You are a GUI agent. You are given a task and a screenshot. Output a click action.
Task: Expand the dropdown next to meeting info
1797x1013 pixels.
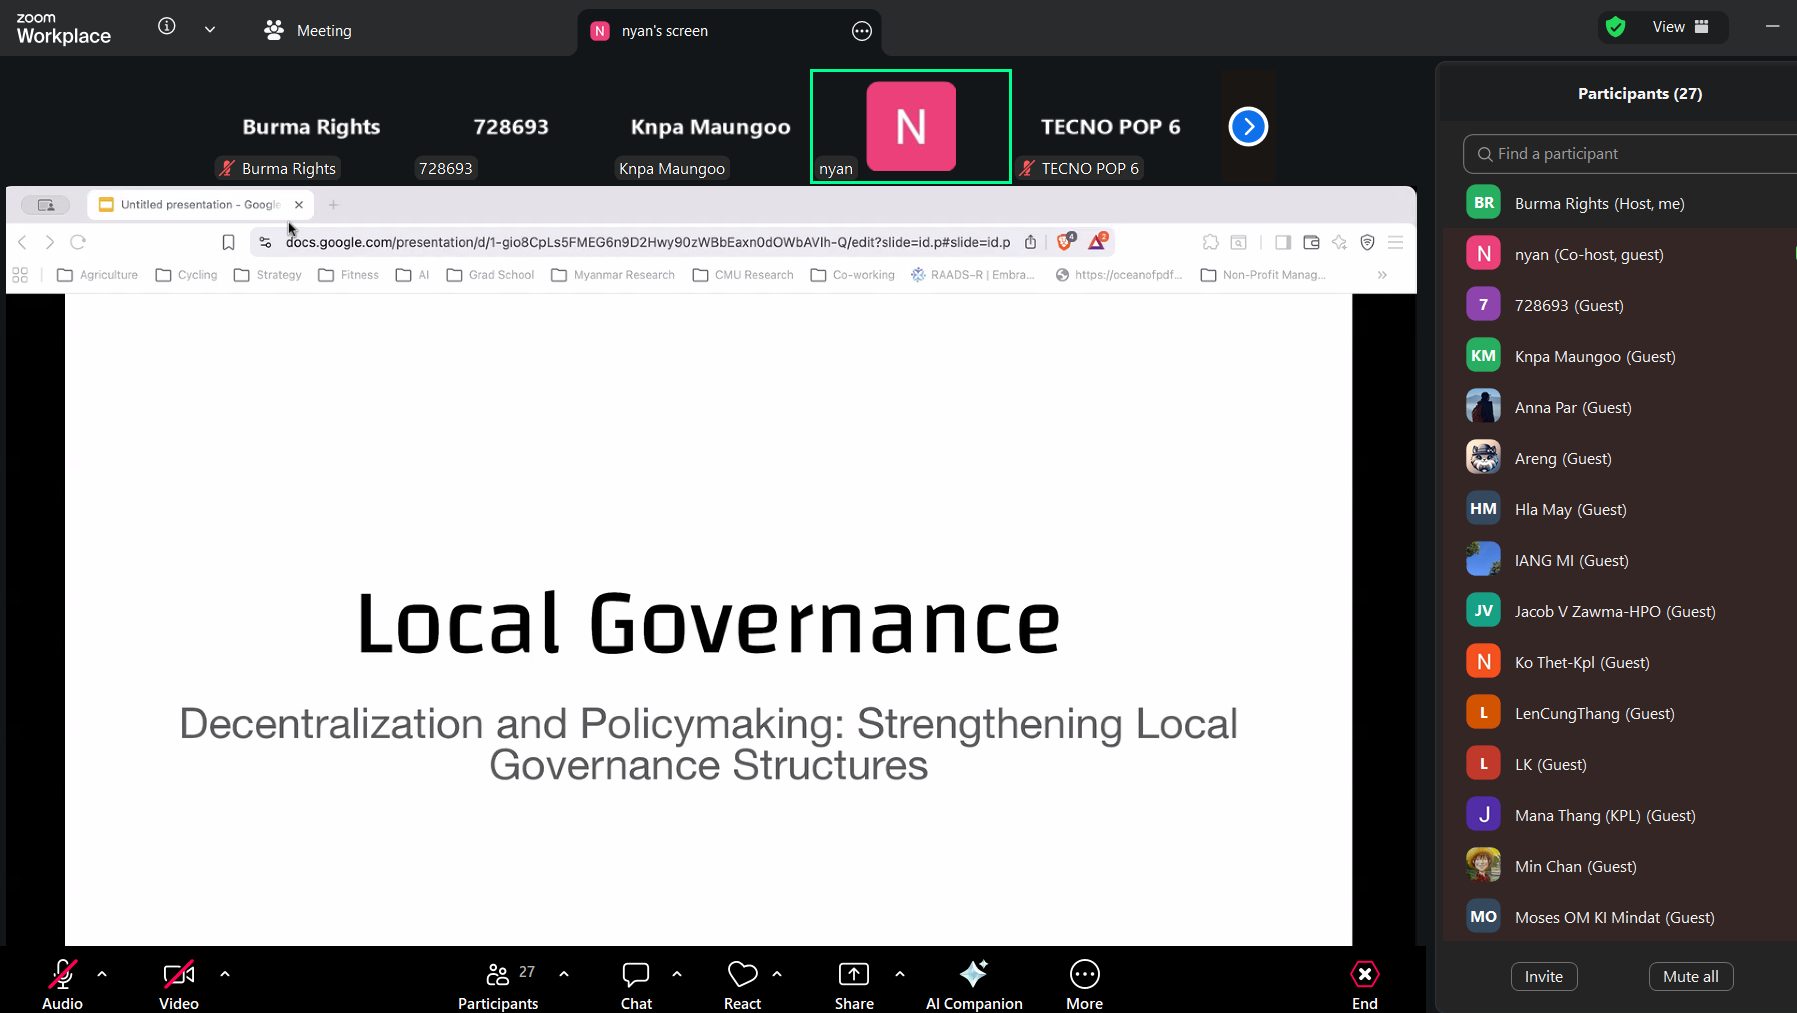210,29
